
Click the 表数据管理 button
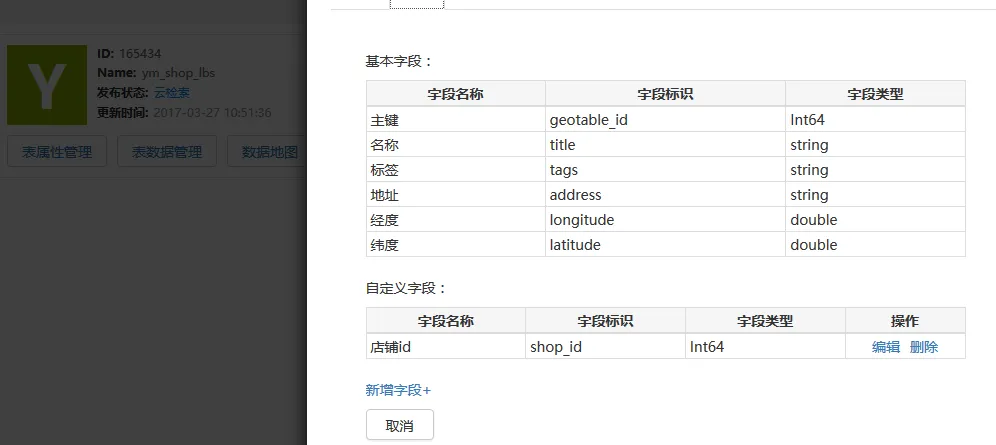click(167, 152)
